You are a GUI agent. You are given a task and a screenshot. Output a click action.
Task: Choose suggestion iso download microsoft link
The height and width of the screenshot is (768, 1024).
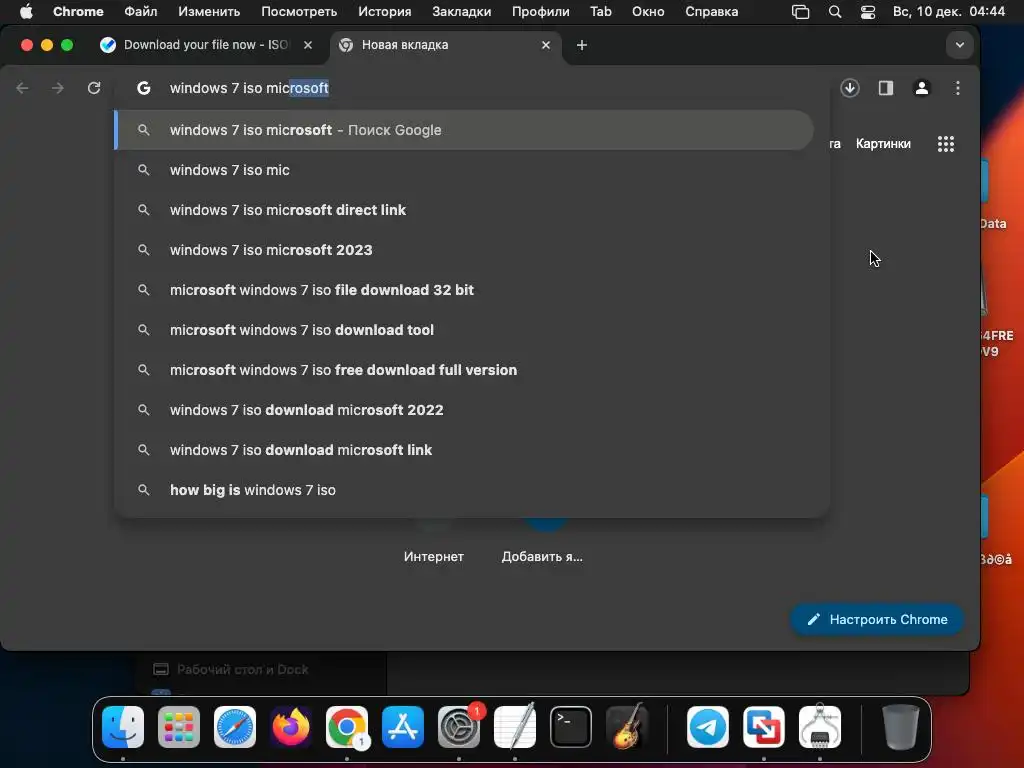[x=464, y=450]
